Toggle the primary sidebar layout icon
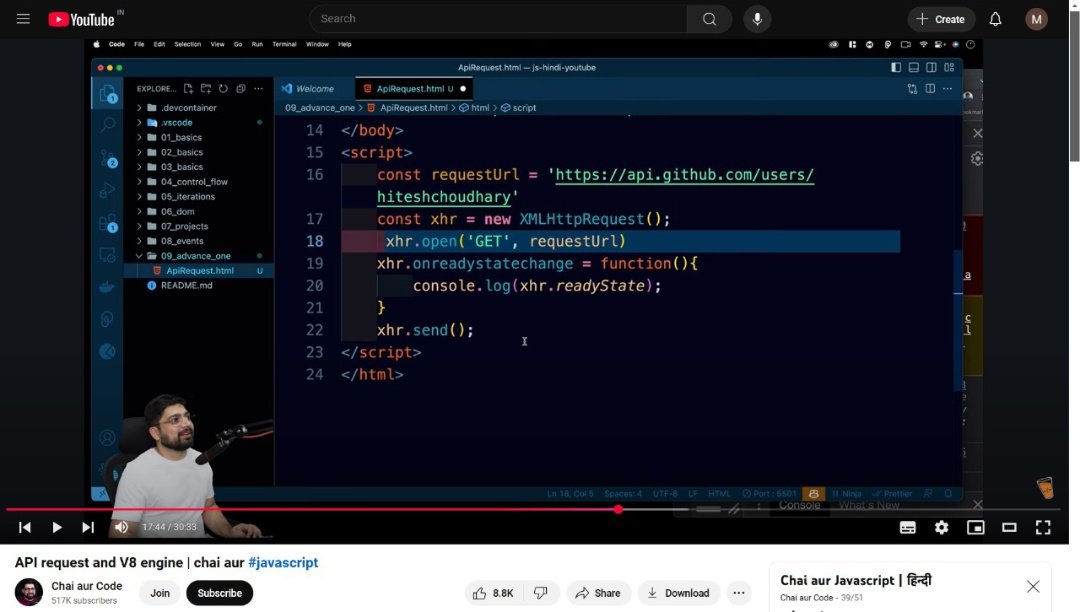Viewport: 1080px width, 612px height. click(895, 67)
